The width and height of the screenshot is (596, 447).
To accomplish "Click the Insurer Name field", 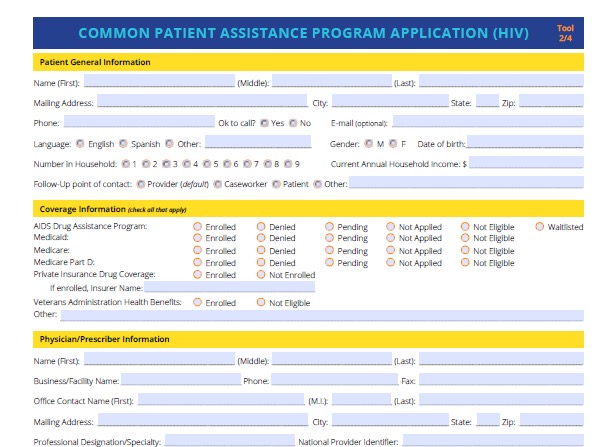I will tap(230, 287).
